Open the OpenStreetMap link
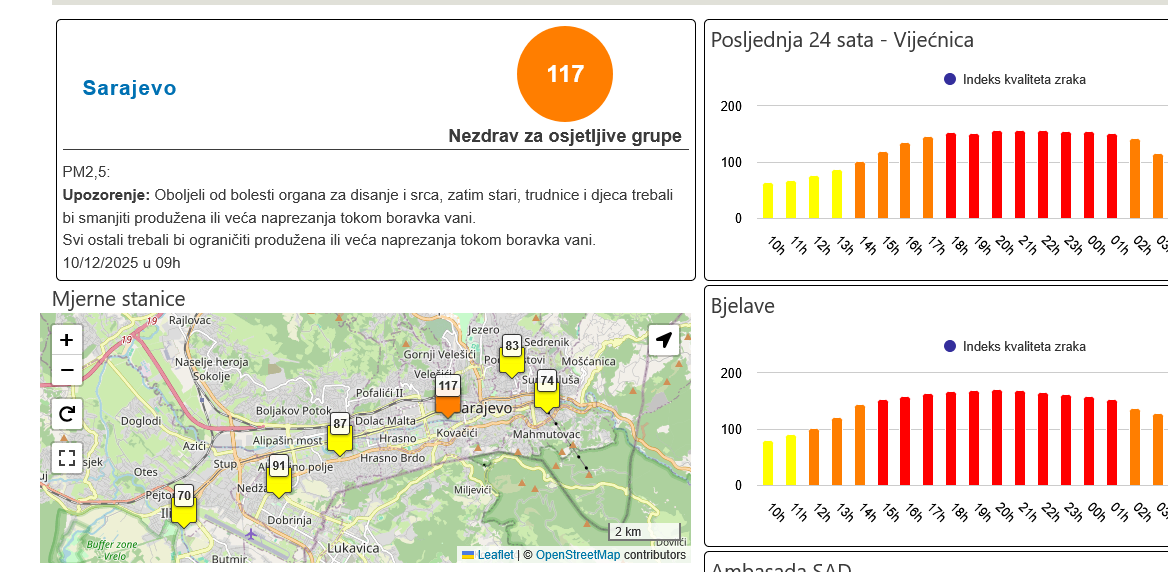This screenshot has width=1168, height=572. 577,555
